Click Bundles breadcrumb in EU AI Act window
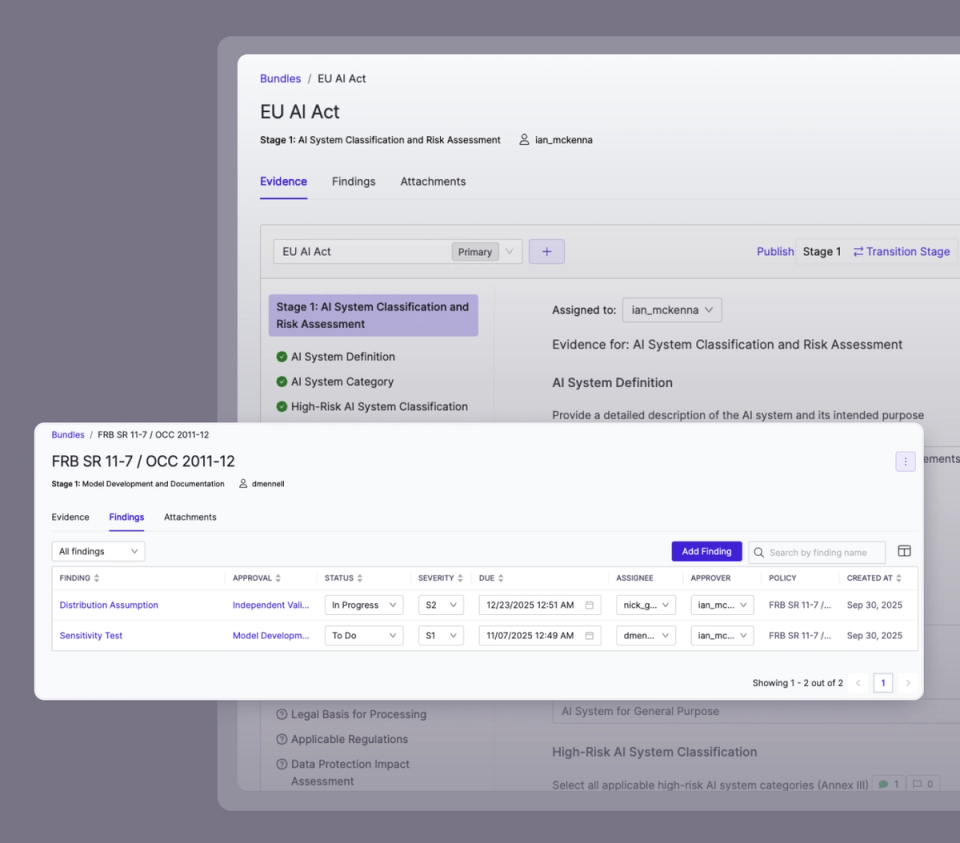 pos(280,78)
